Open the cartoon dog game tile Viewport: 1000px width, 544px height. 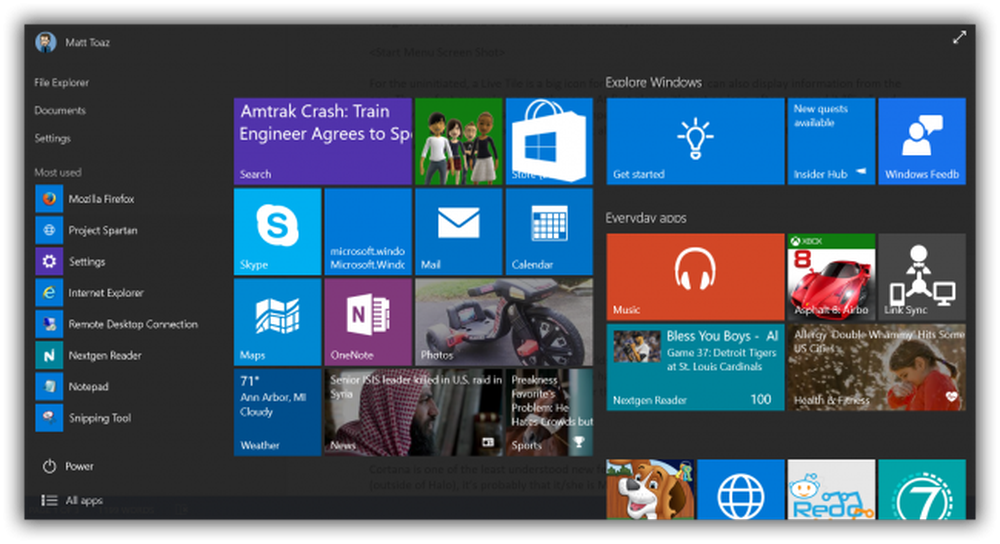pyautogui.click(x=650, y=489)
